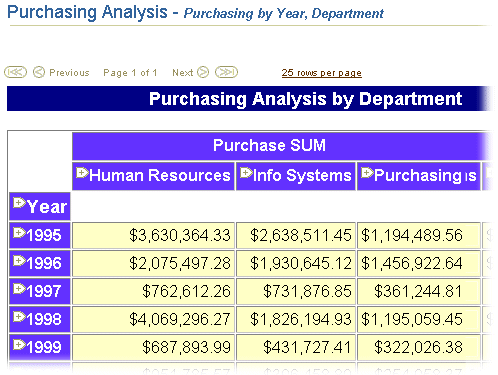498x375 pixels.
Task: Click the cell $431,727.41
Action: [296, 347]
